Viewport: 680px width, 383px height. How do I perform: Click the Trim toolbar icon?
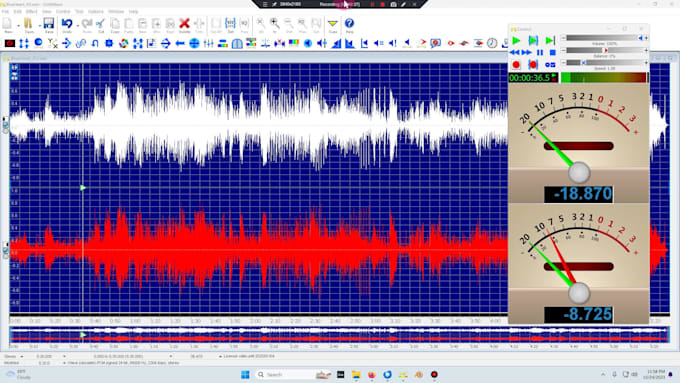(199, 24)
